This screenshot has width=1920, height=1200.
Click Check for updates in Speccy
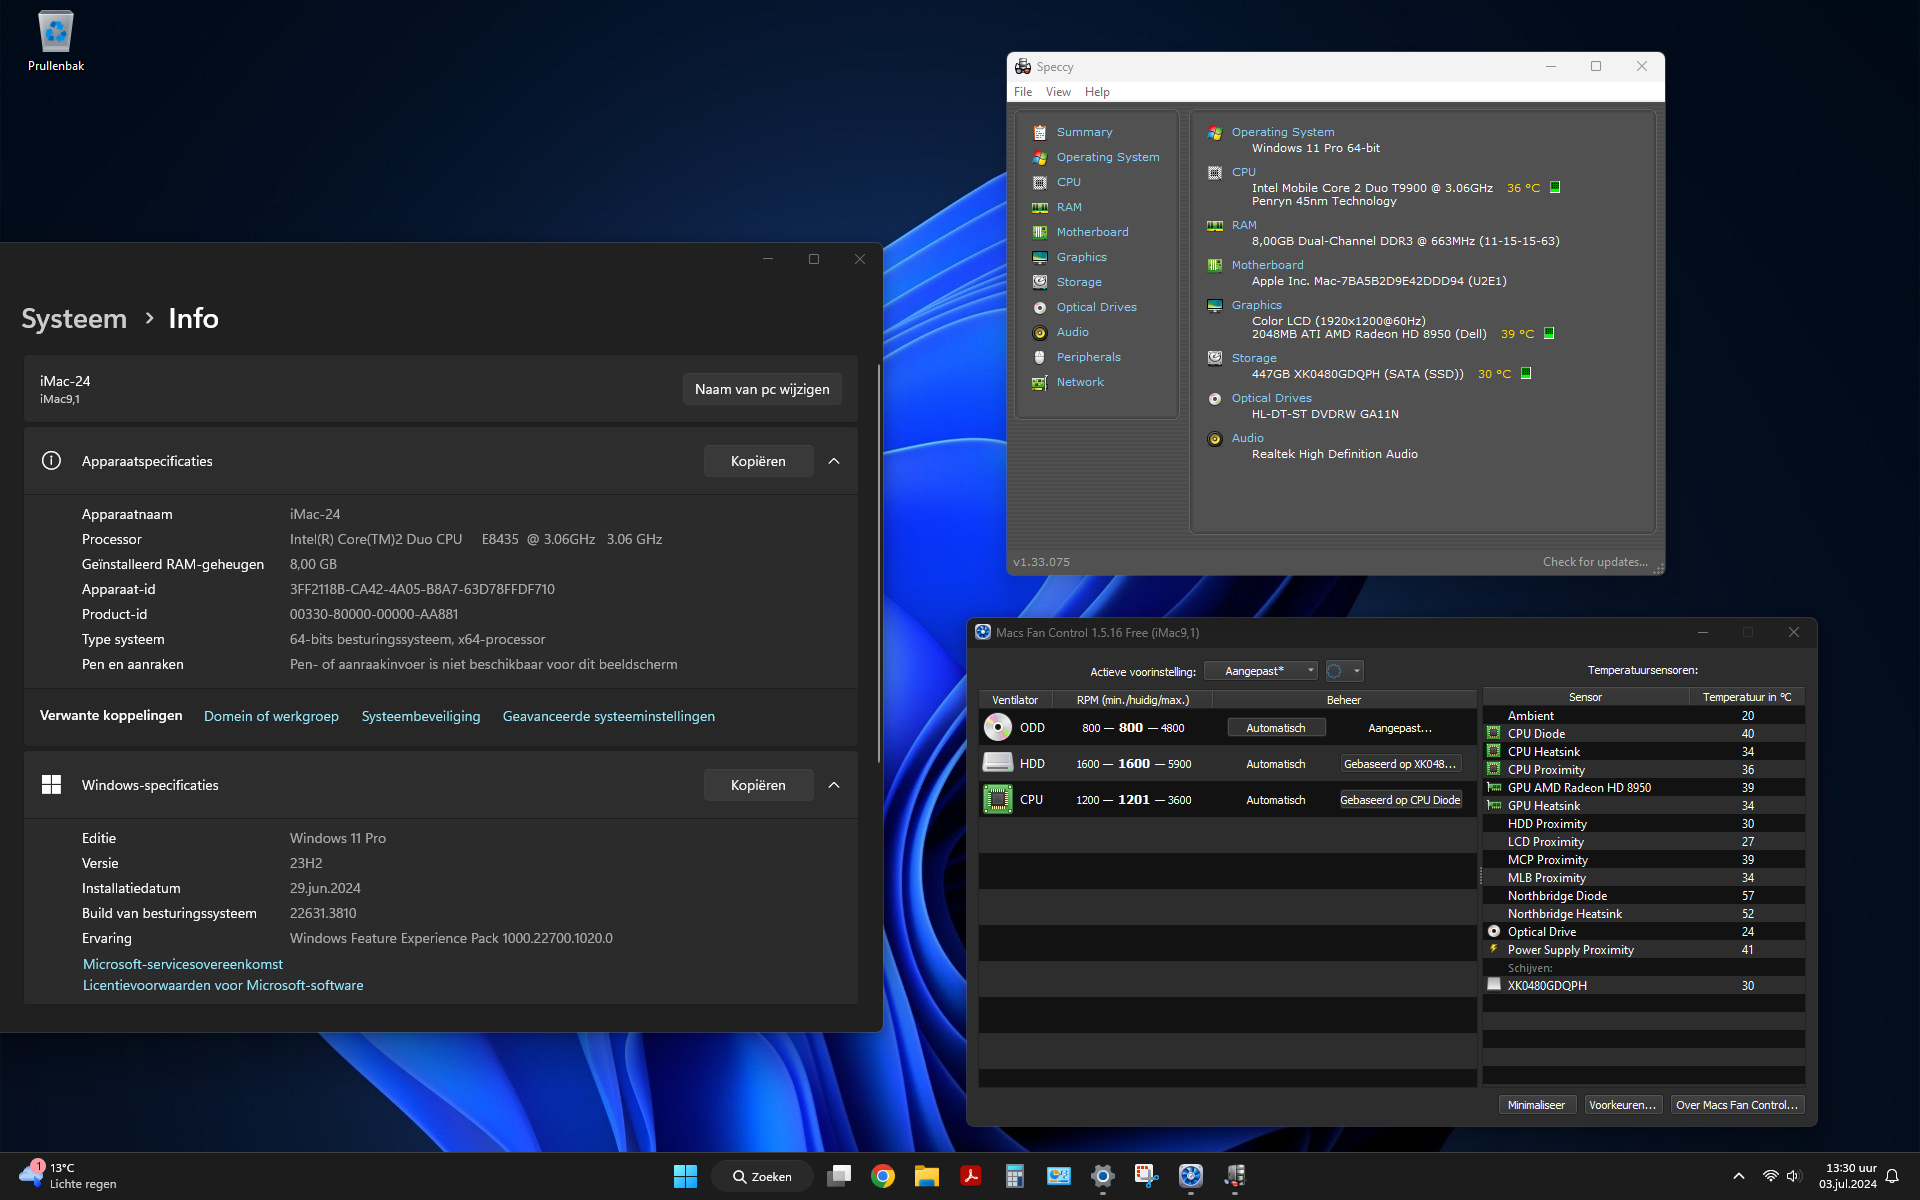[1595, 562]
